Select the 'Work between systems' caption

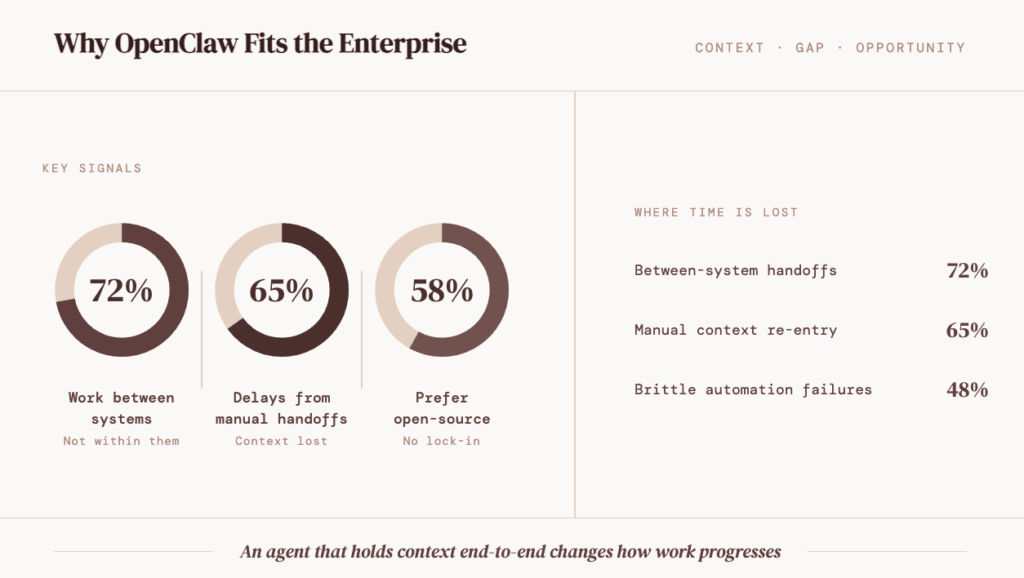121,408
